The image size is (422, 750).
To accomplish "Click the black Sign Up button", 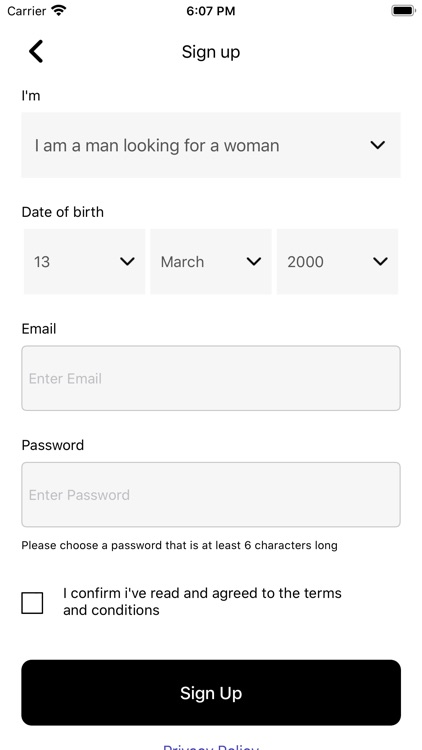I will pos(211,693).
